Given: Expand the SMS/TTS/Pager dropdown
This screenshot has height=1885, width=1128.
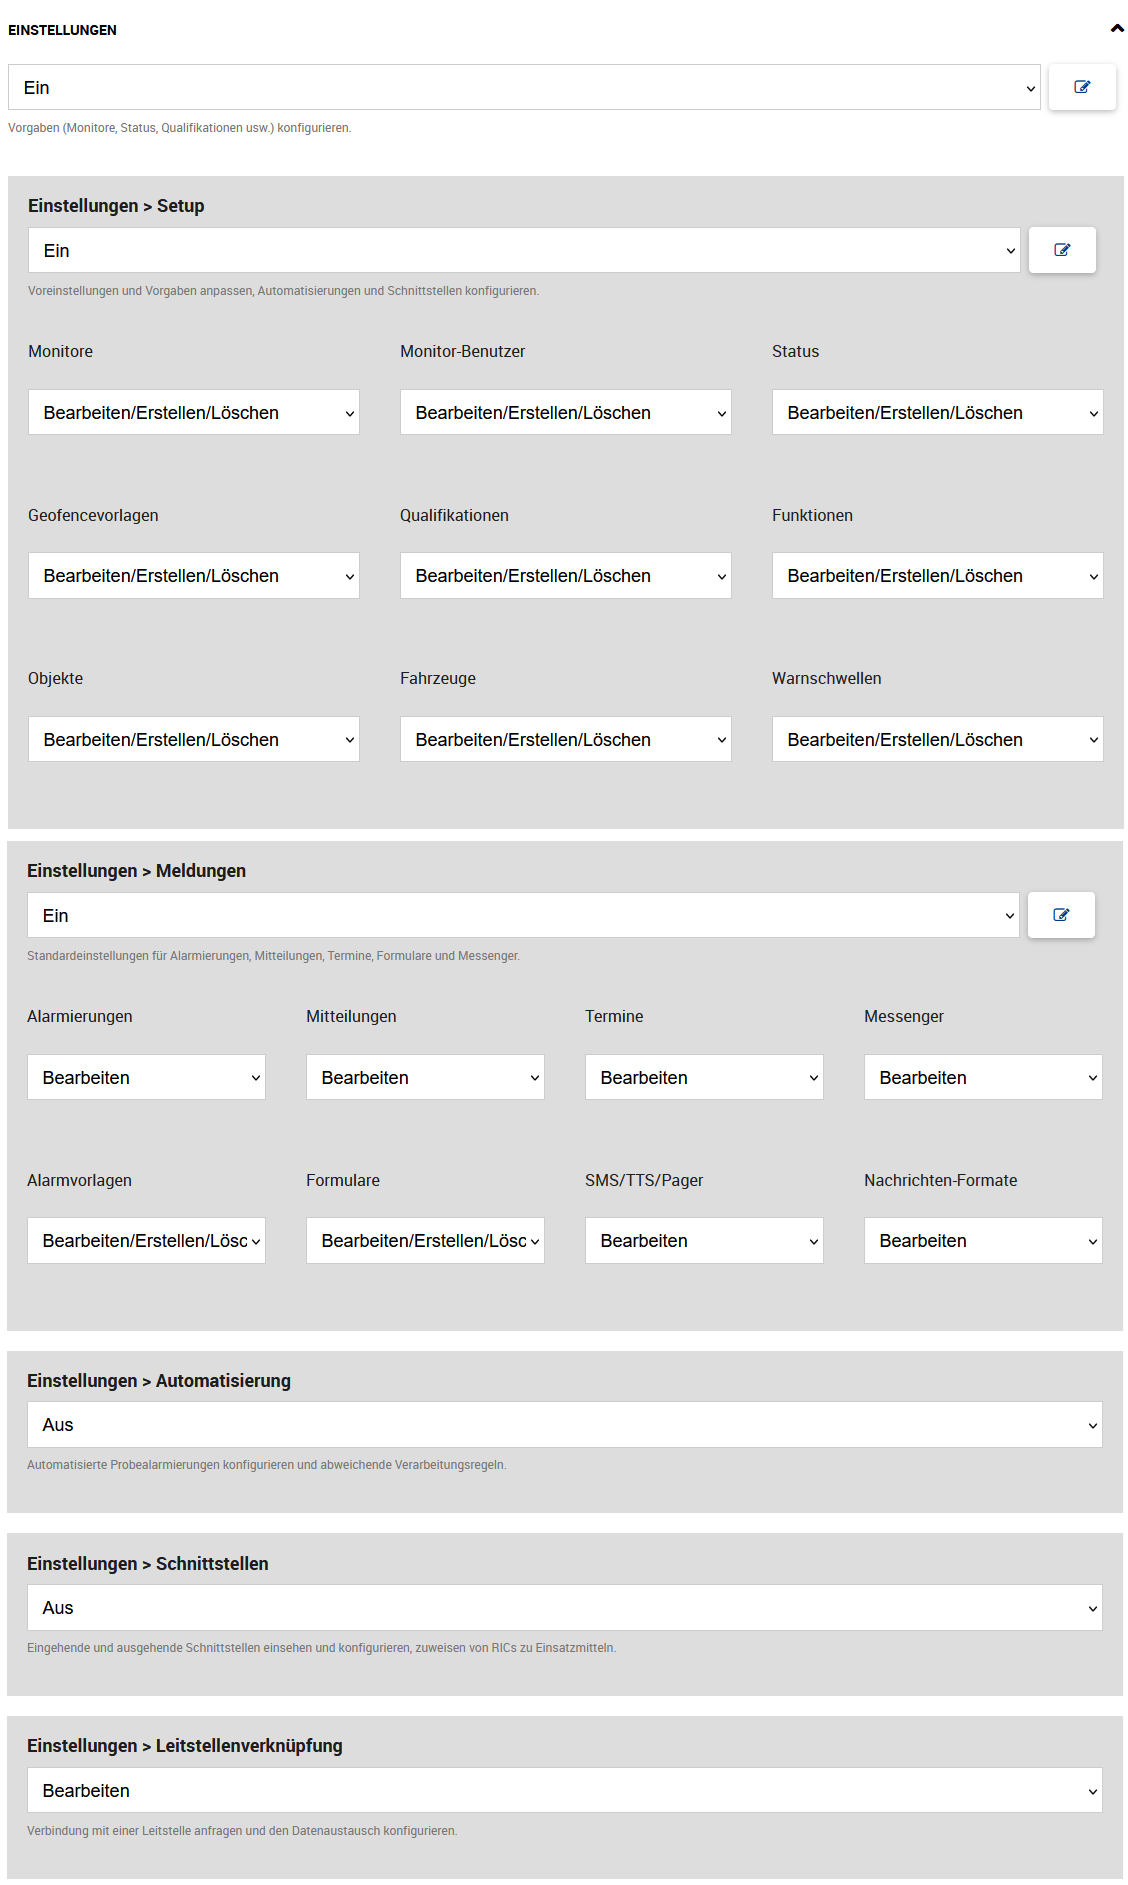Looking at the screenshot, I should (x=704, y=1241).
